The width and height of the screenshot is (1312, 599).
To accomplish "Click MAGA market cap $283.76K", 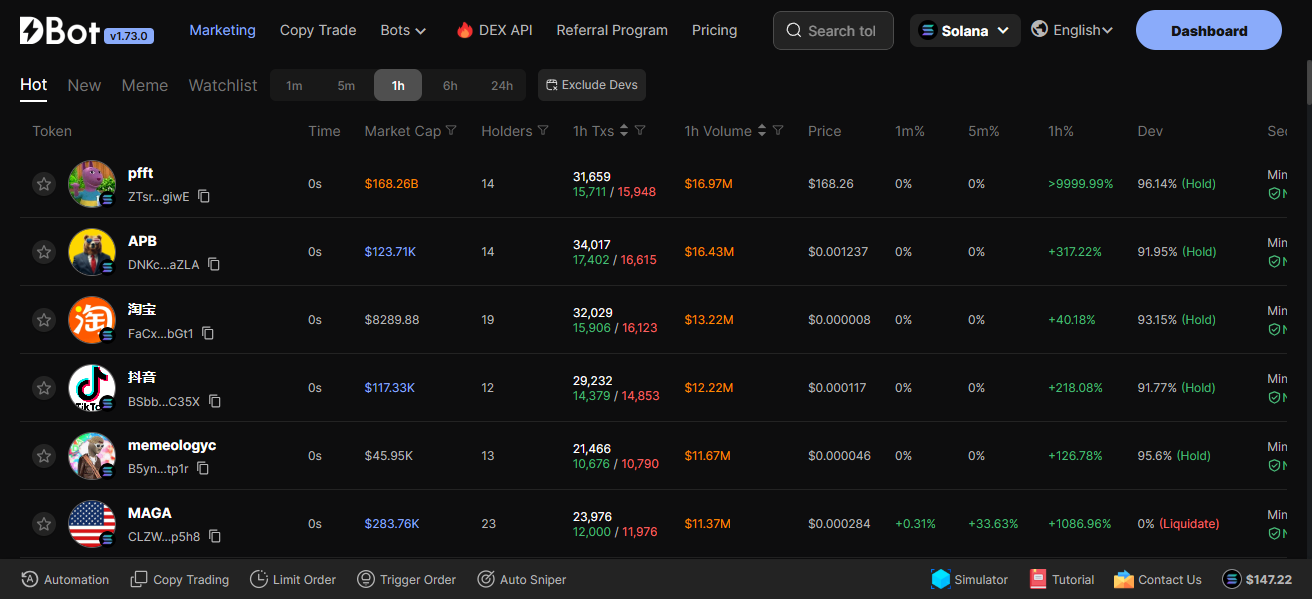I will click(392, 524).
